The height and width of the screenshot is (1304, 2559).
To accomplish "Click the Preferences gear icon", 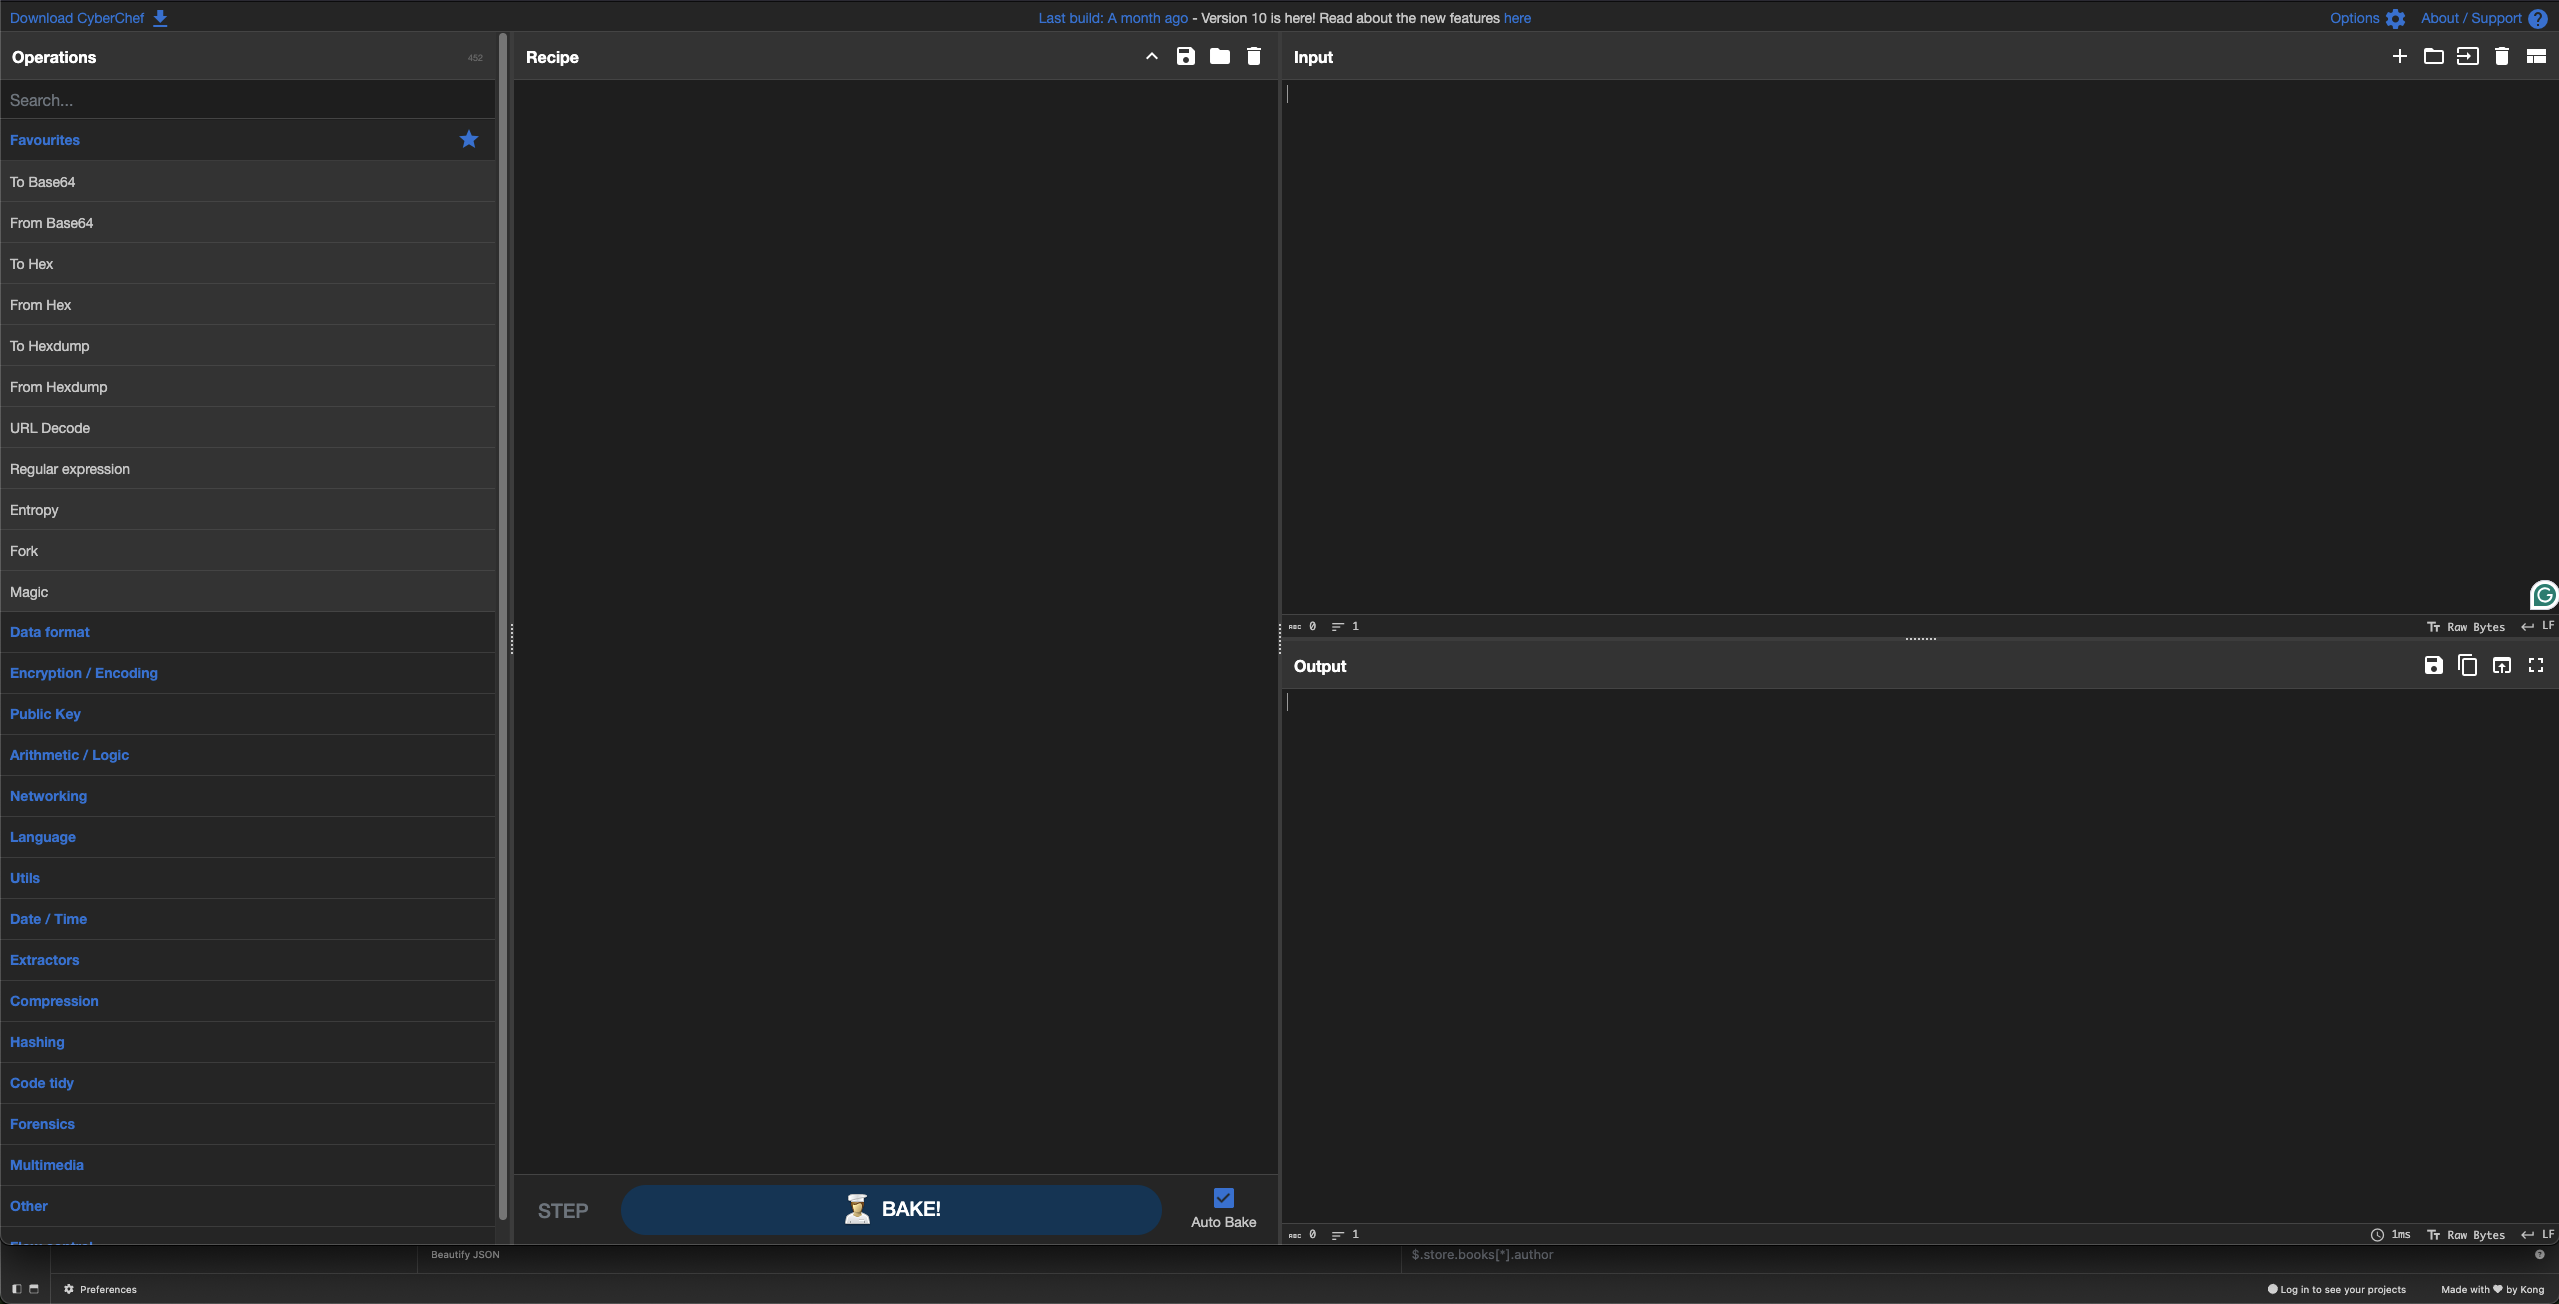I will 69,1289.
